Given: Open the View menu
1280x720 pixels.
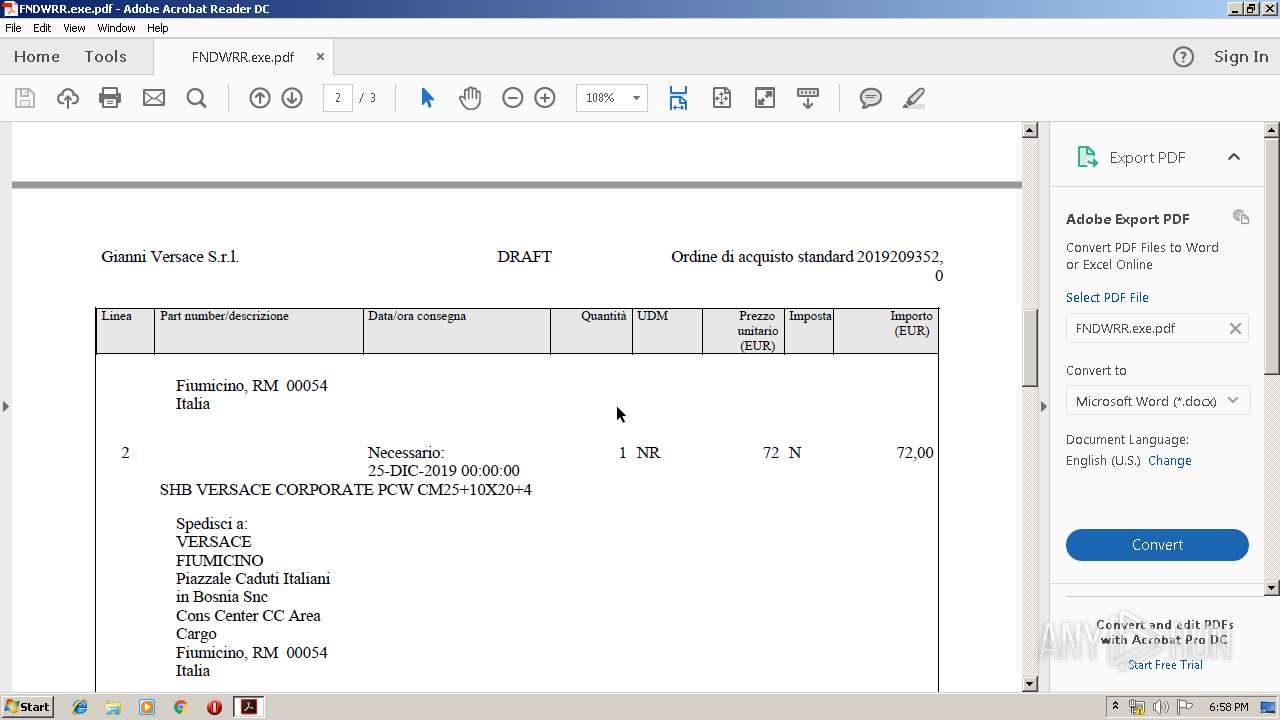Looking at the screenshot, I should tap(75, 28).
